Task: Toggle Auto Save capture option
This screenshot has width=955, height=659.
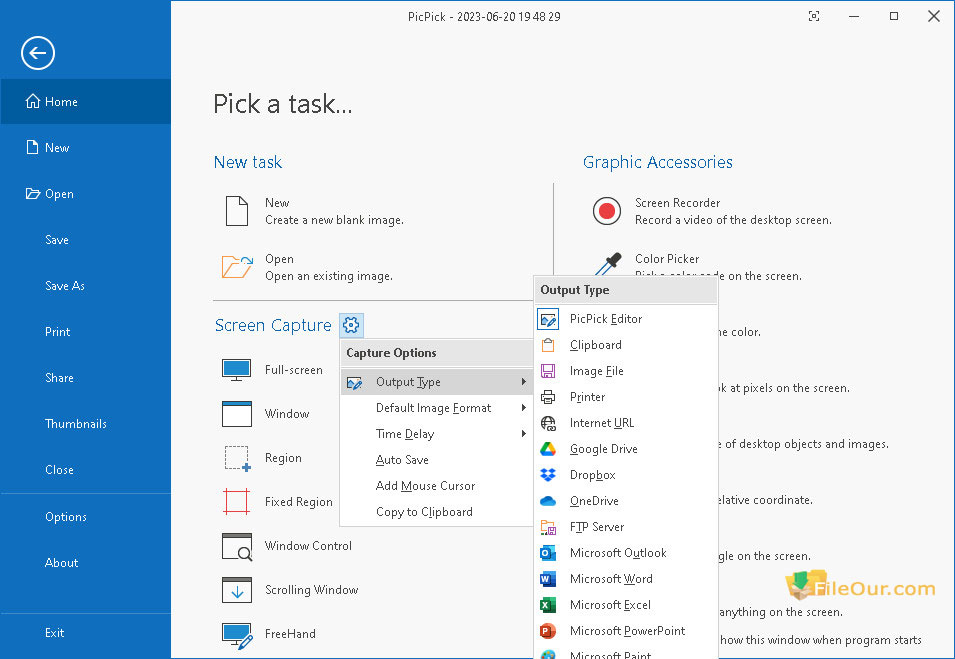Action: tap(436, 460)
